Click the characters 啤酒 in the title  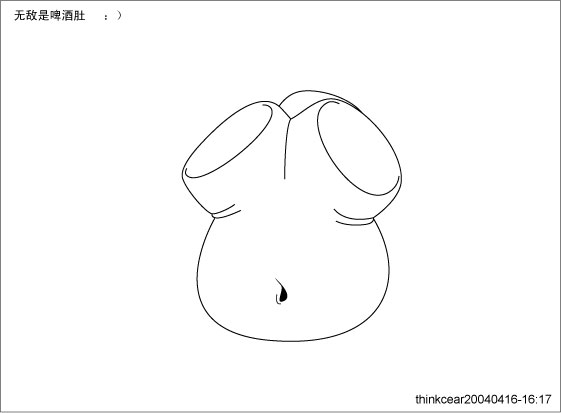coord(62,16)
